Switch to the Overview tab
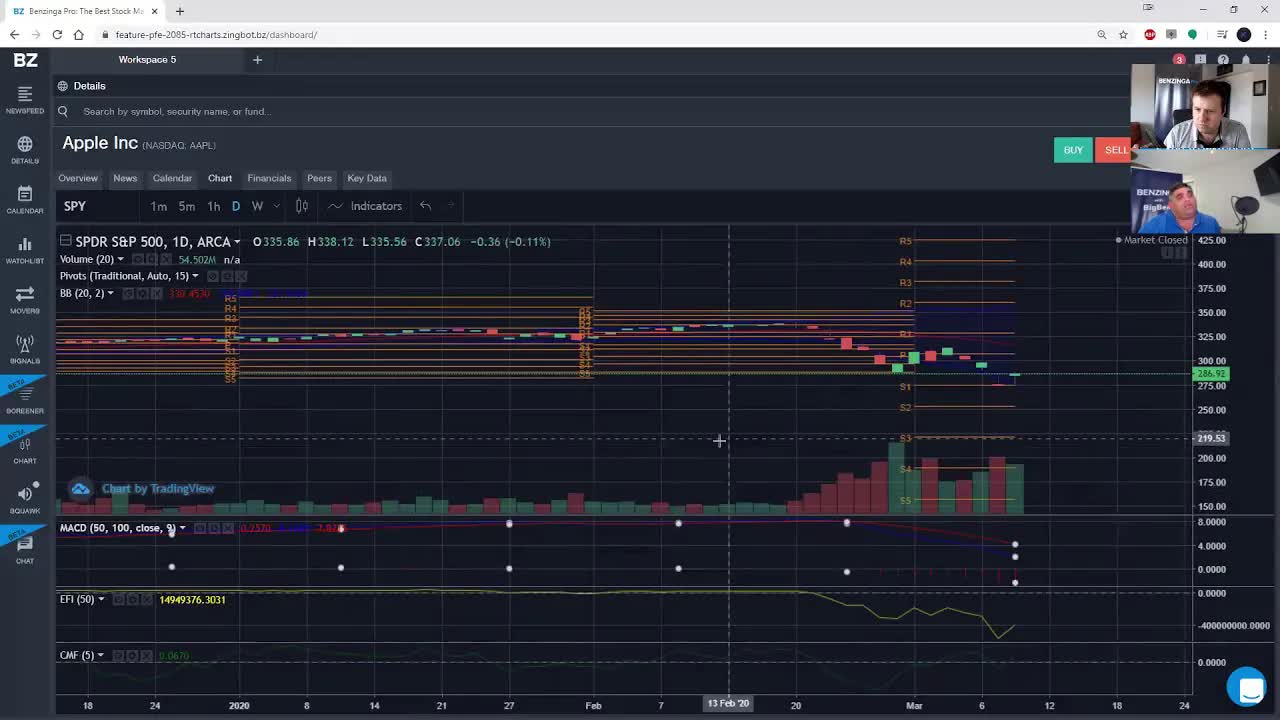Viewport: 1280px width, 720px height. (x=78, y=178)
